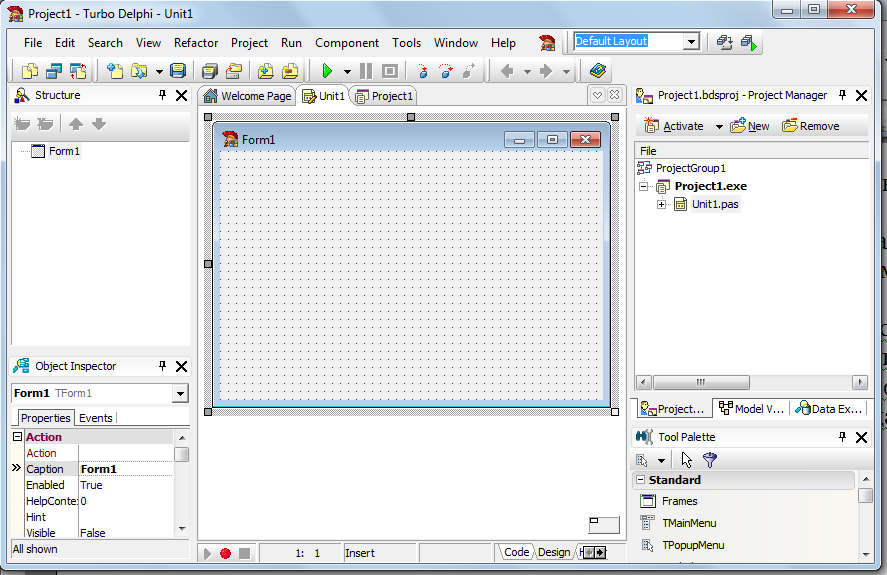
Task: Open the Form1 TForm1 object selector dropdown
Action: click(180, 393)
